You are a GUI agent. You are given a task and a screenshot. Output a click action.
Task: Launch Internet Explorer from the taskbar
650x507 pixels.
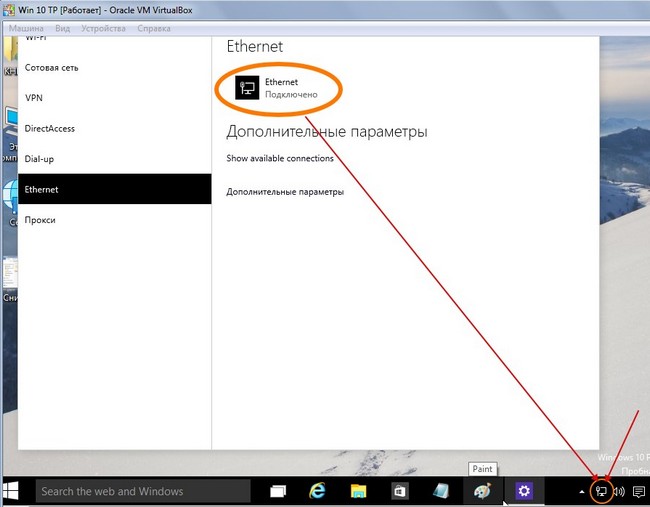tap(319, 491)
